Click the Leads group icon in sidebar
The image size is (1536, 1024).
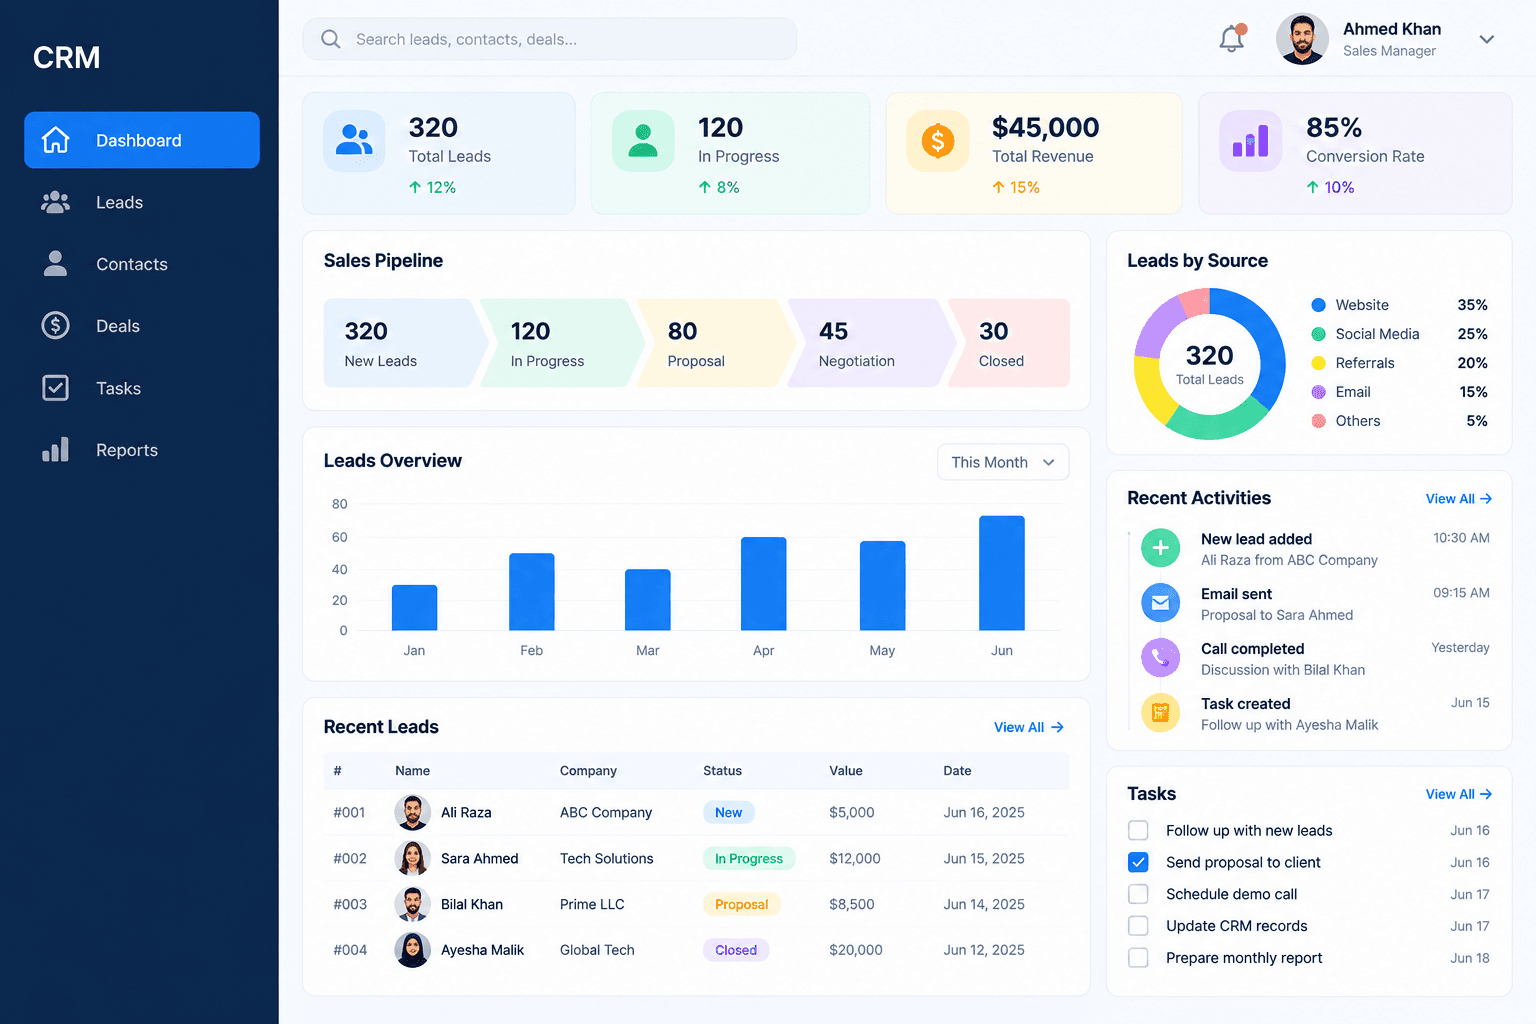(56, 202)
